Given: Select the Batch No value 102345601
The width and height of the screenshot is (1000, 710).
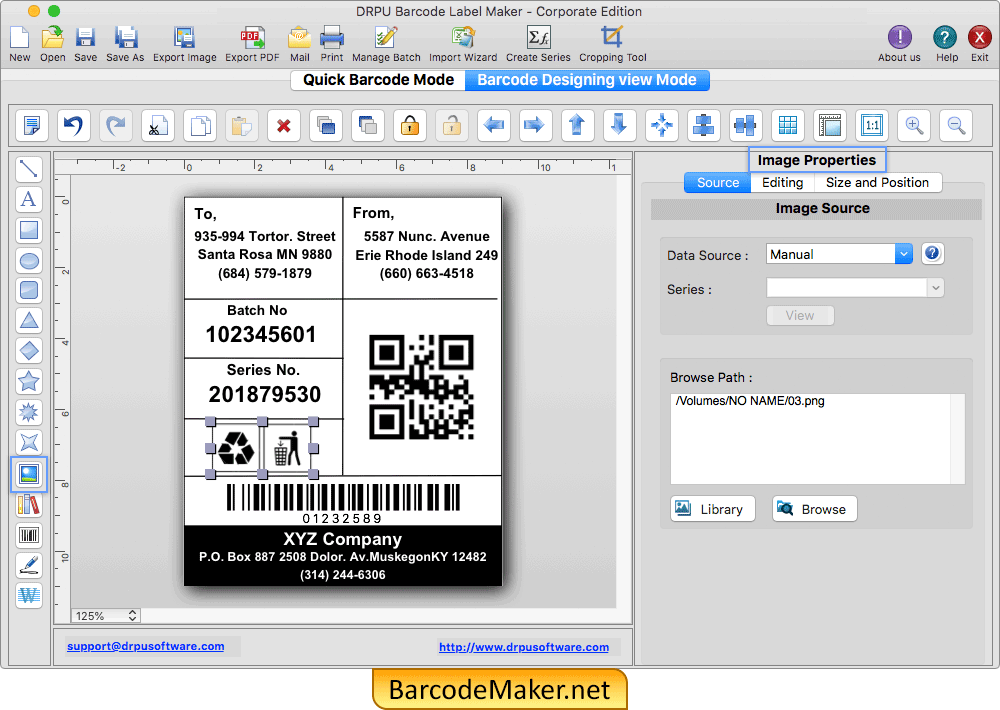Looking at the screenshot, I should tap(261, 334).
